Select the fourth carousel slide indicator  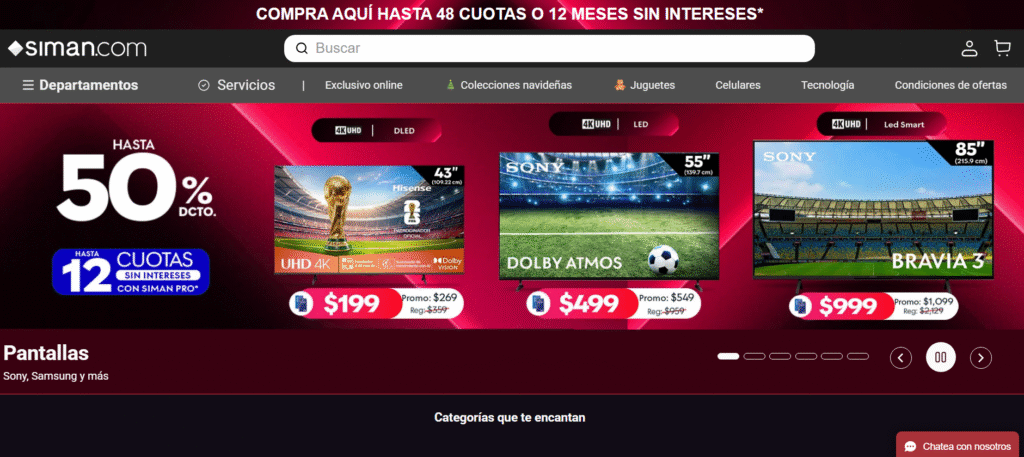click(806, 356)
